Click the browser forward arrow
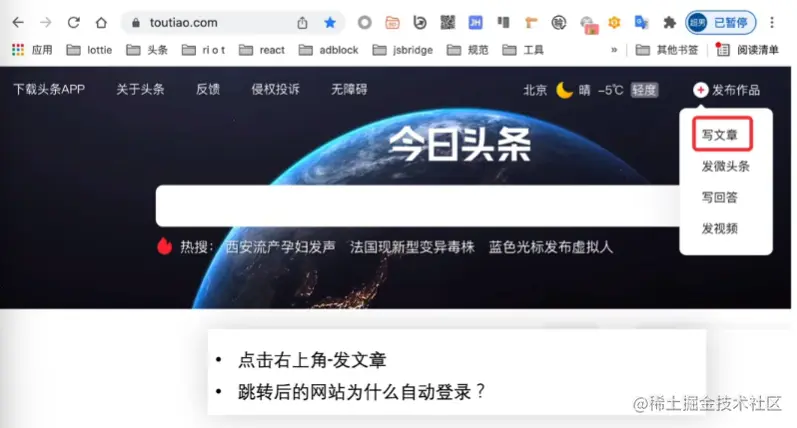This screenshot has height=428, width=797. (x=46, y=22)
